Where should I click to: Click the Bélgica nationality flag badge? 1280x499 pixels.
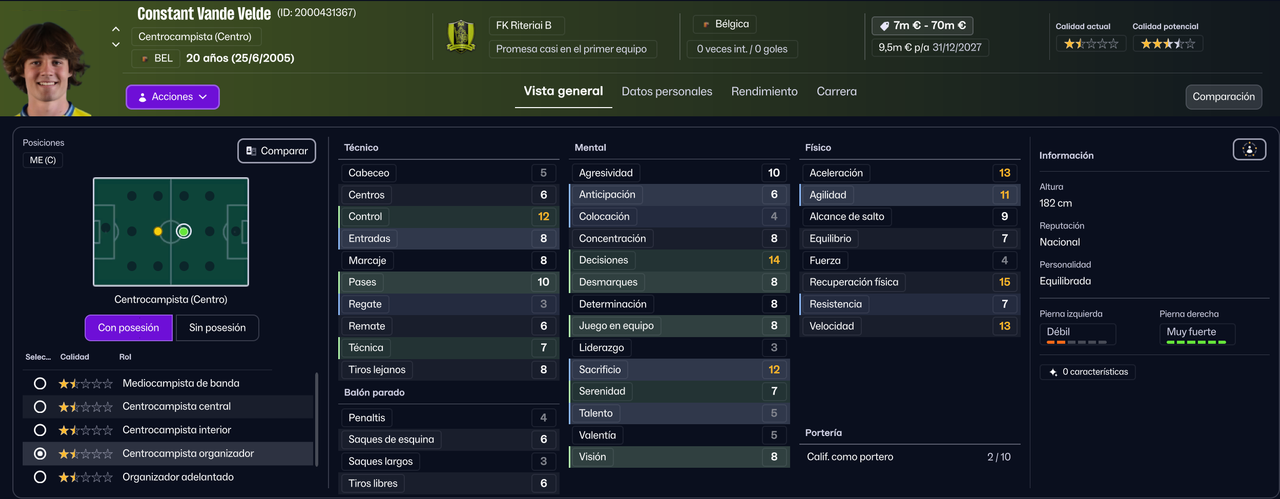click(x=706, y=24)
